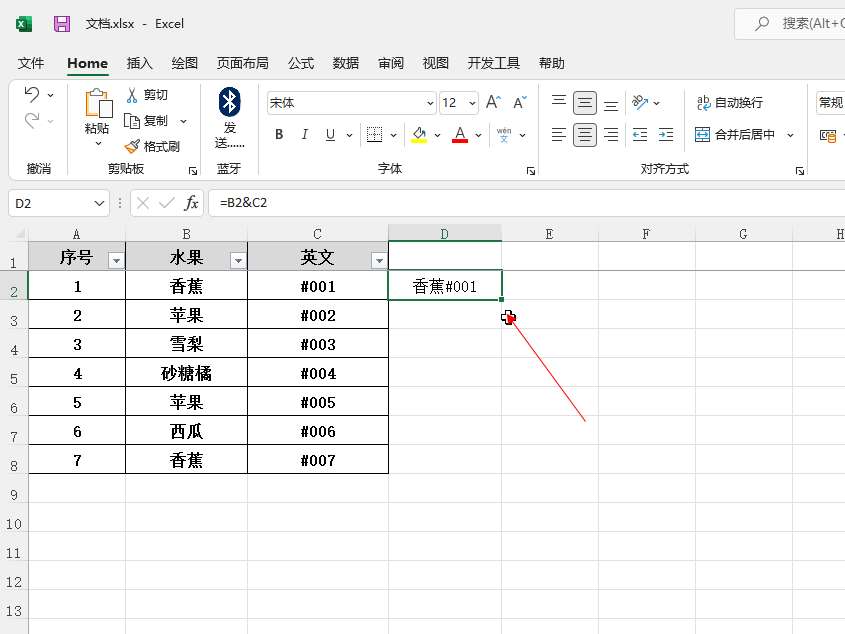The width and height of the screenshot is (845, 634).
Task: Toggle Bold formatting
Action: 279,134
